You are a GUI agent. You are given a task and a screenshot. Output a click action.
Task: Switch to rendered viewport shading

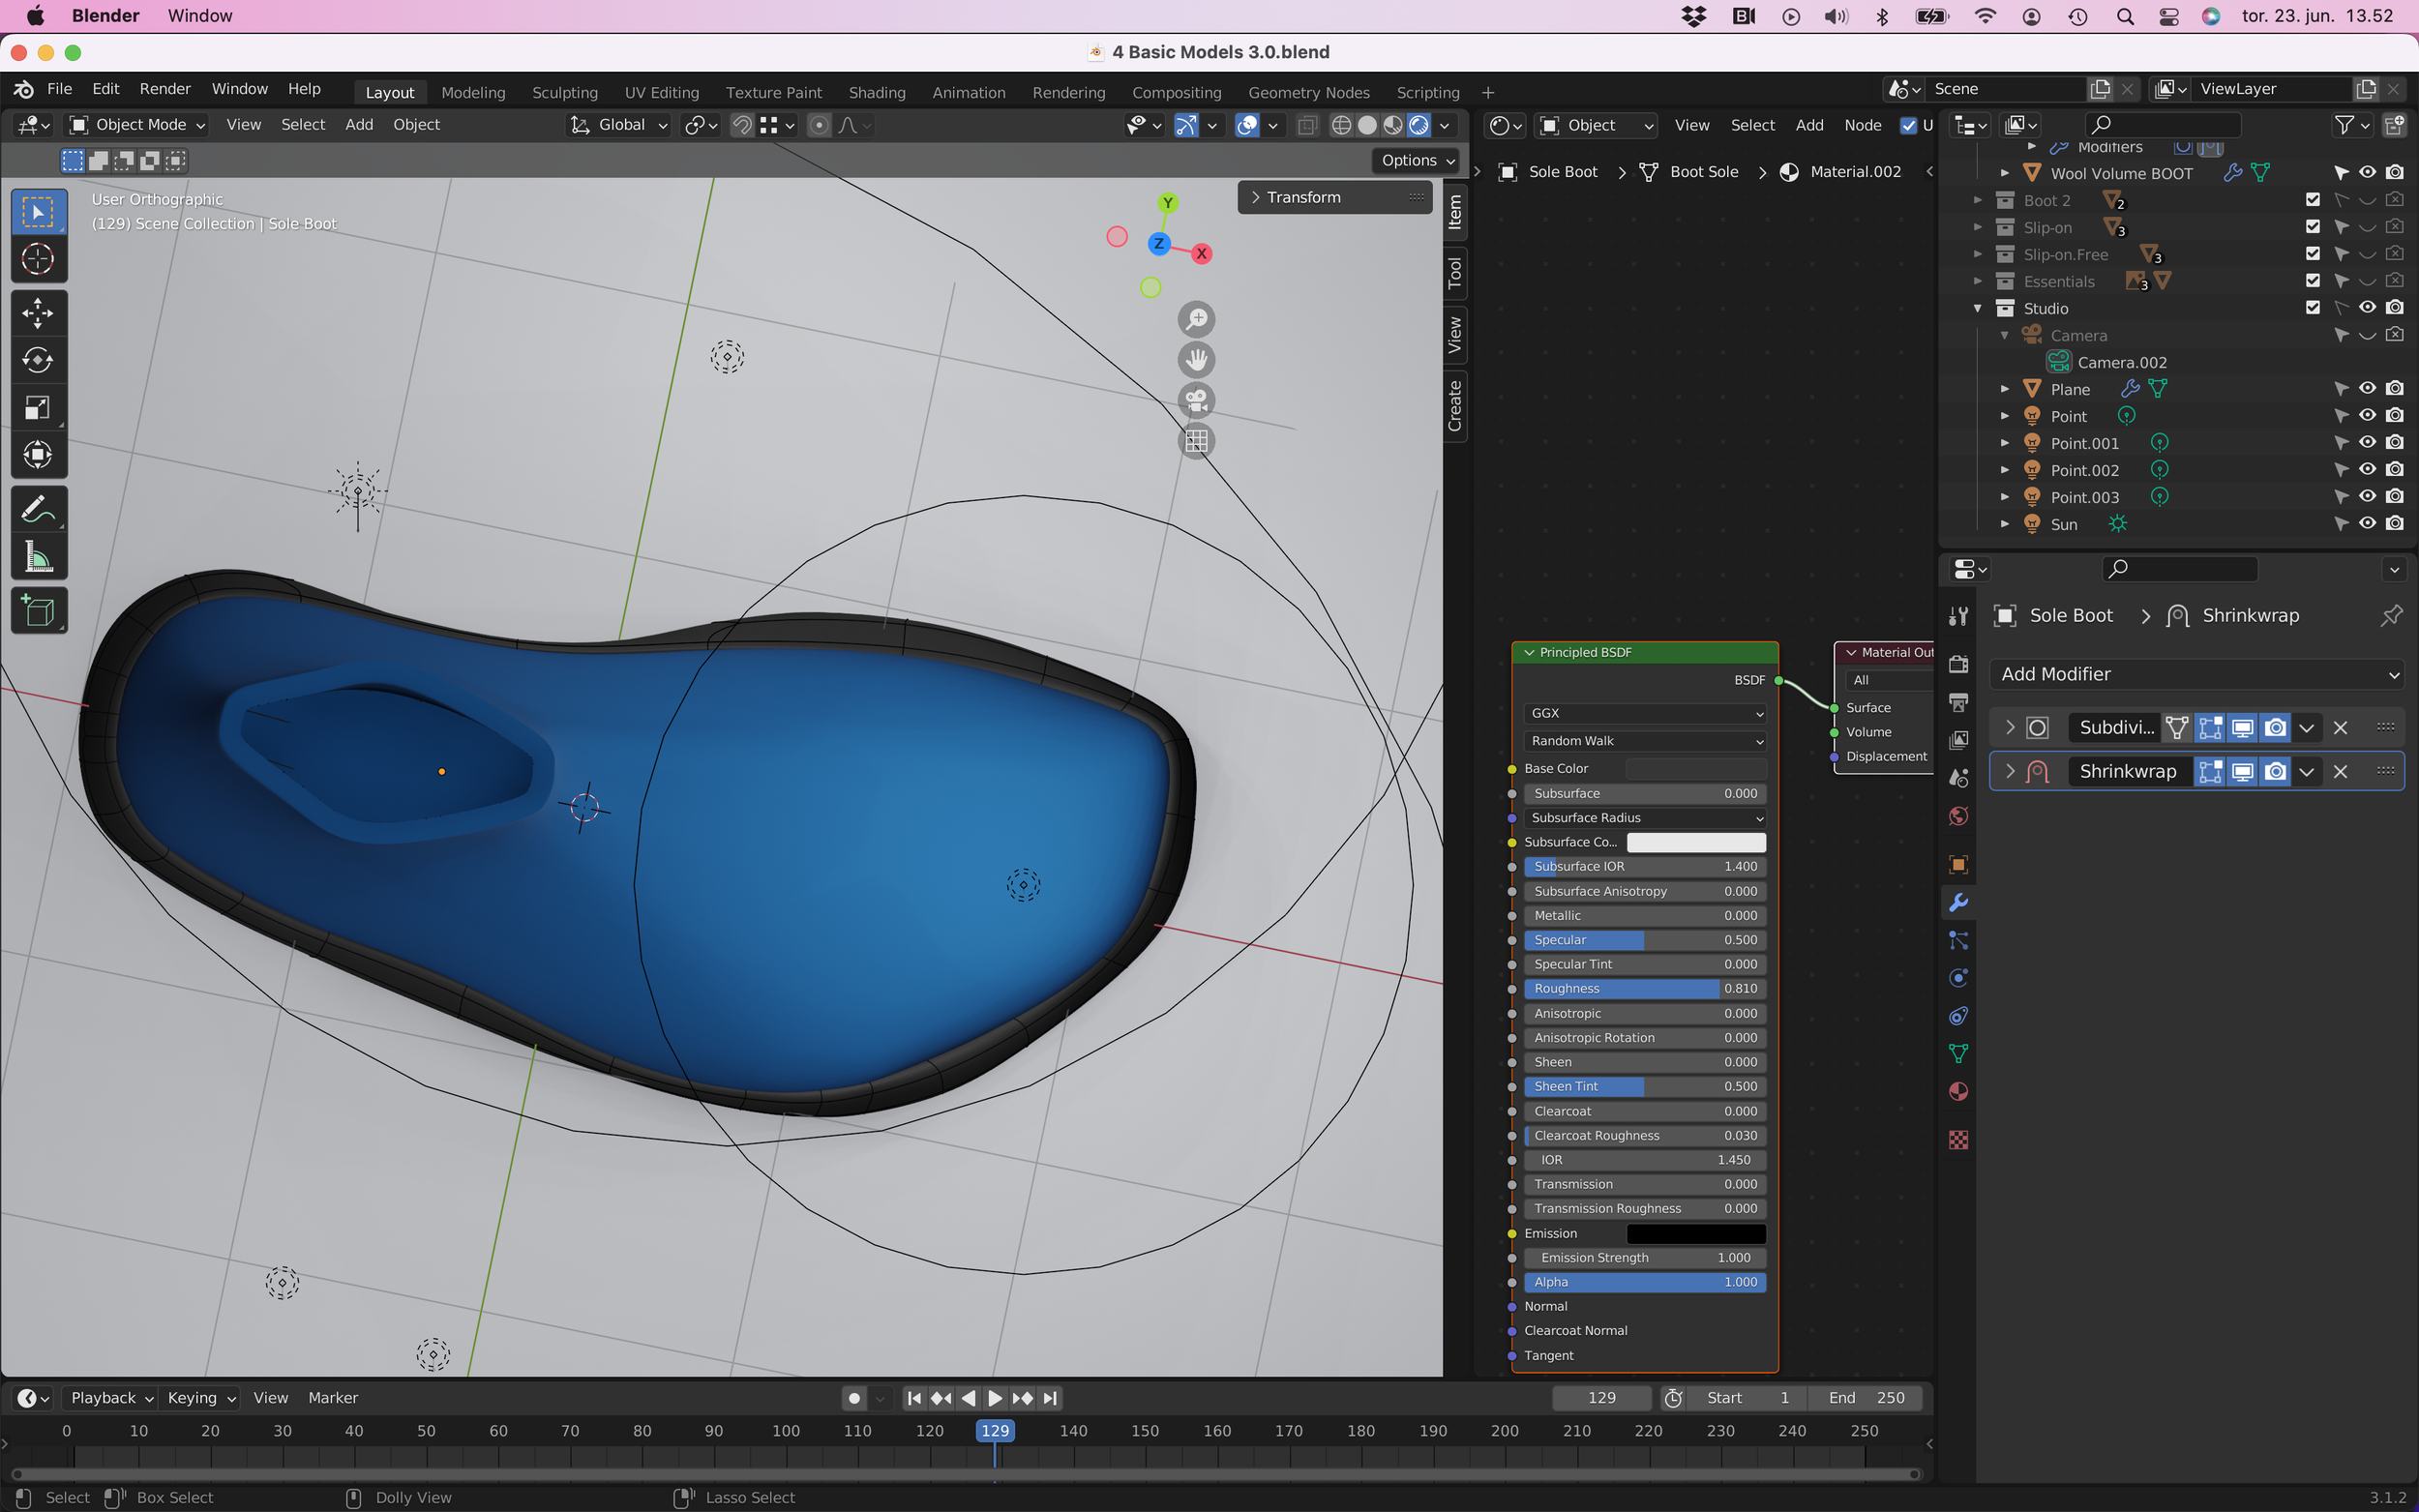click(x=1419, y=125)
